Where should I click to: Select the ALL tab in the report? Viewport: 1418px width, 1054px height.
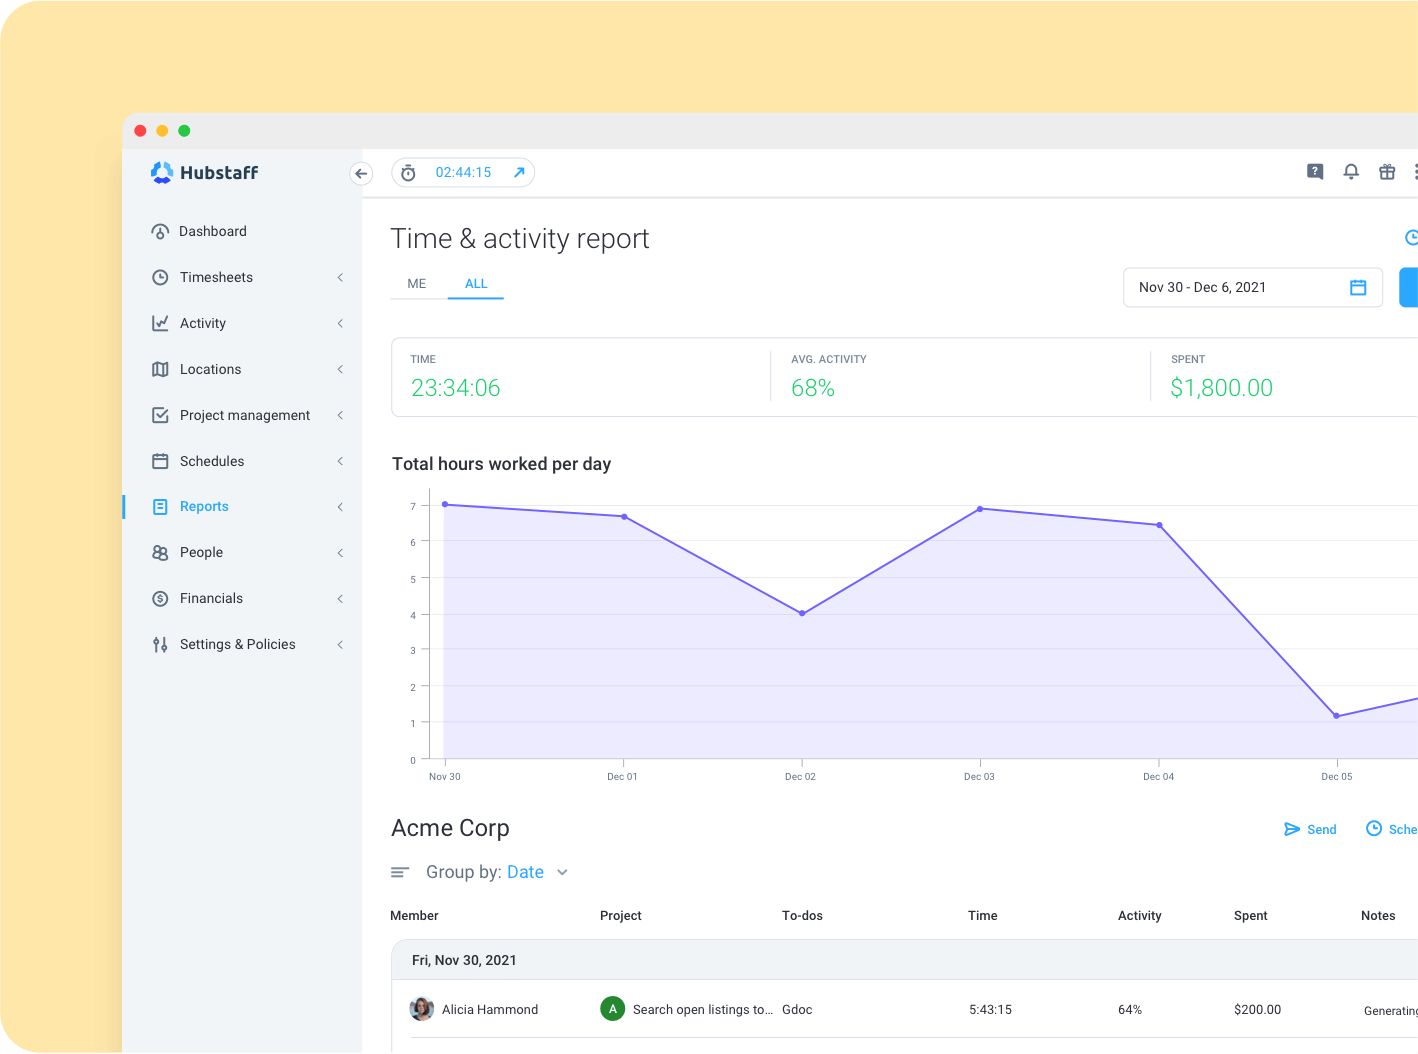click(x=475, y=283)
